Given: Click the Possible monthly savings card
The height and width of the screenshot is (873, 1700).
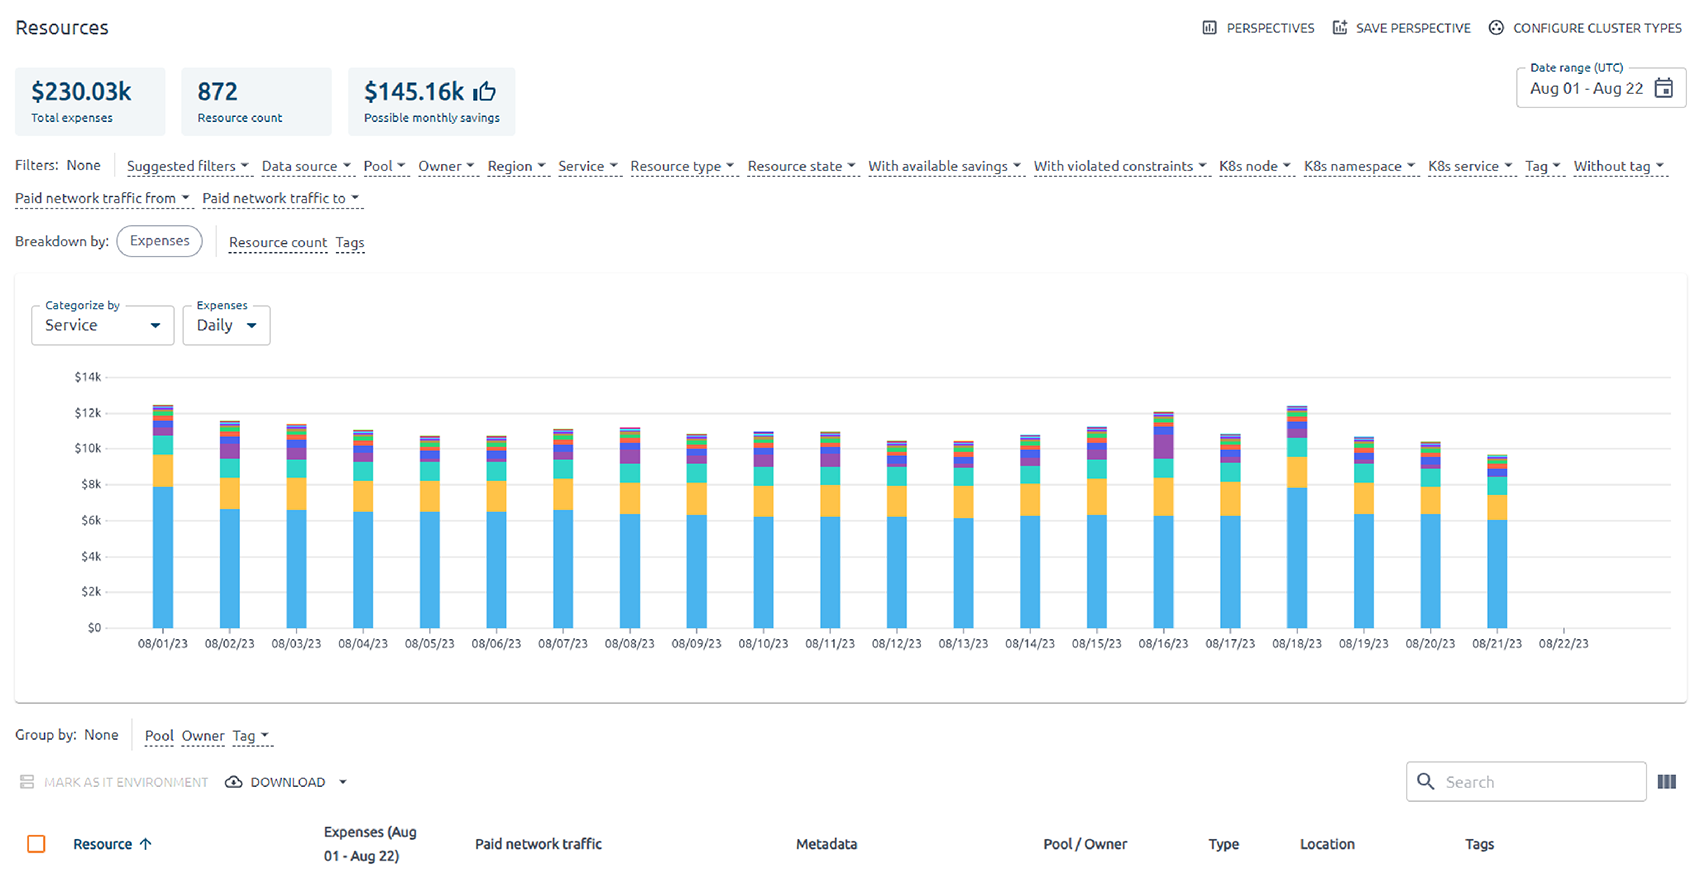Looking at the screenshot, I should [431, 101].
